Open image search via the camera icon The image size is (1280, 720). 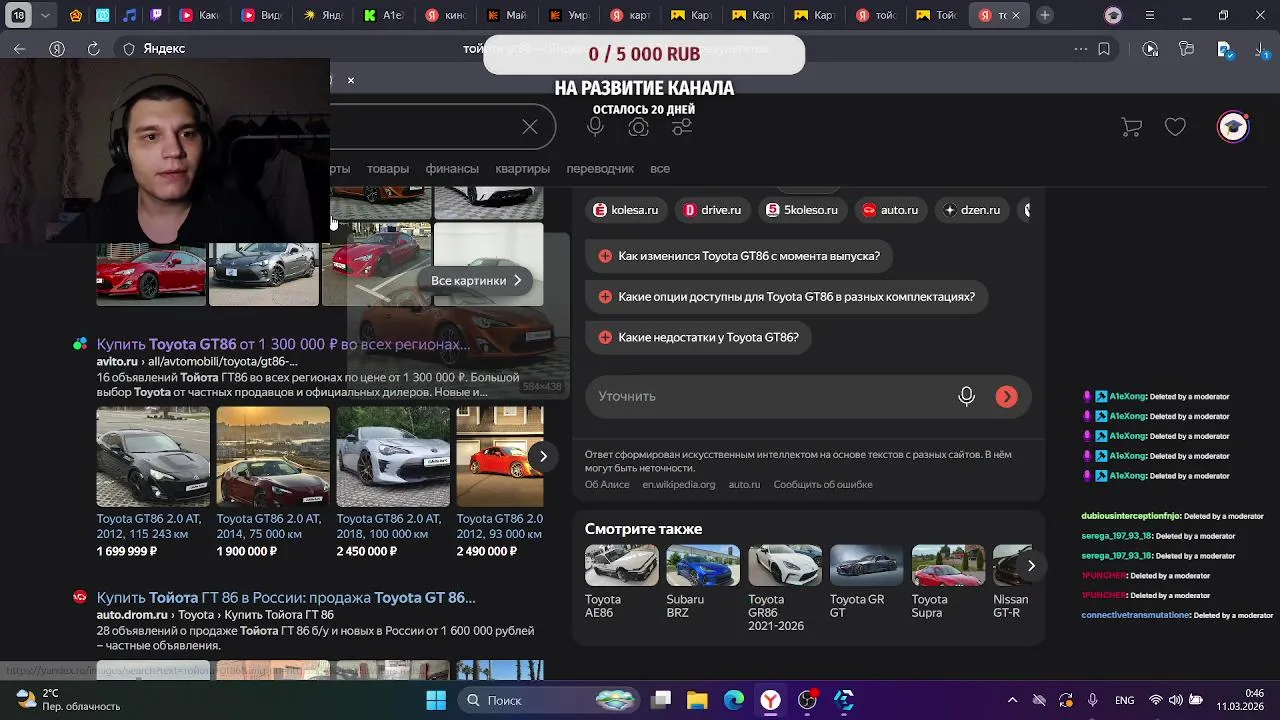click(x=638, y=127)
